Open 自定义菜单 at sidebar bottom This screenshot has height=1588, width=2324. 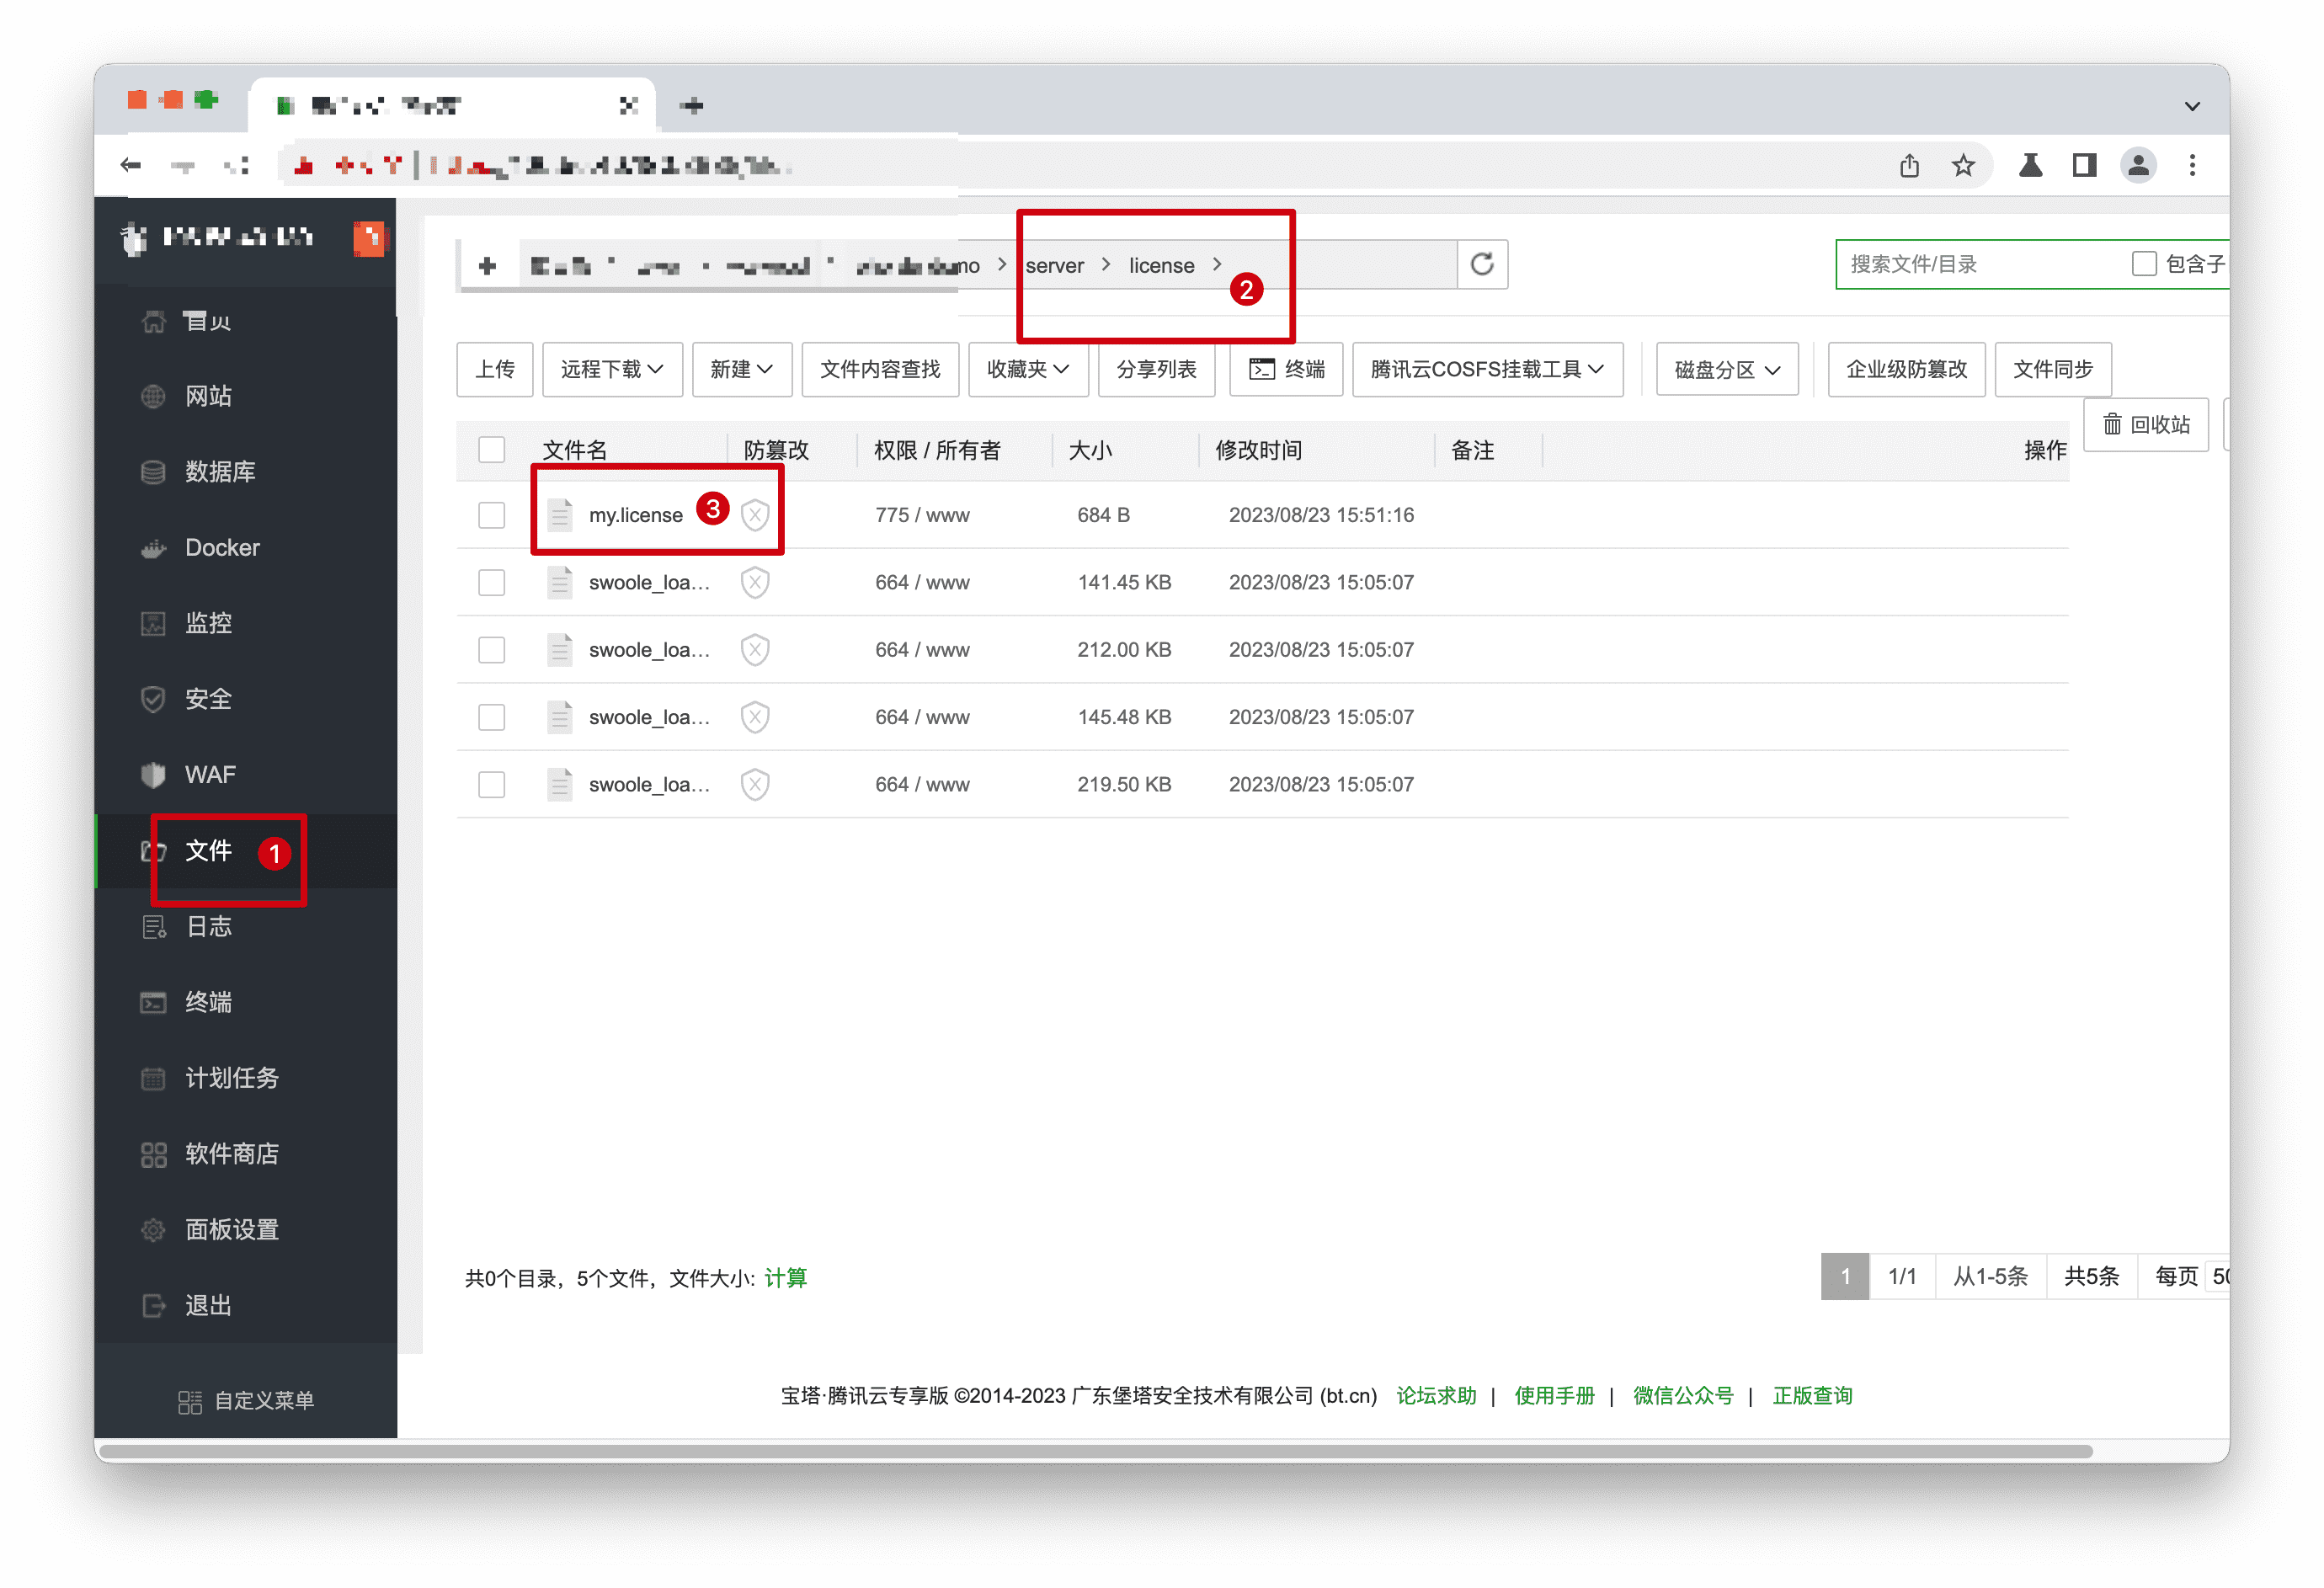[247, 1400]
